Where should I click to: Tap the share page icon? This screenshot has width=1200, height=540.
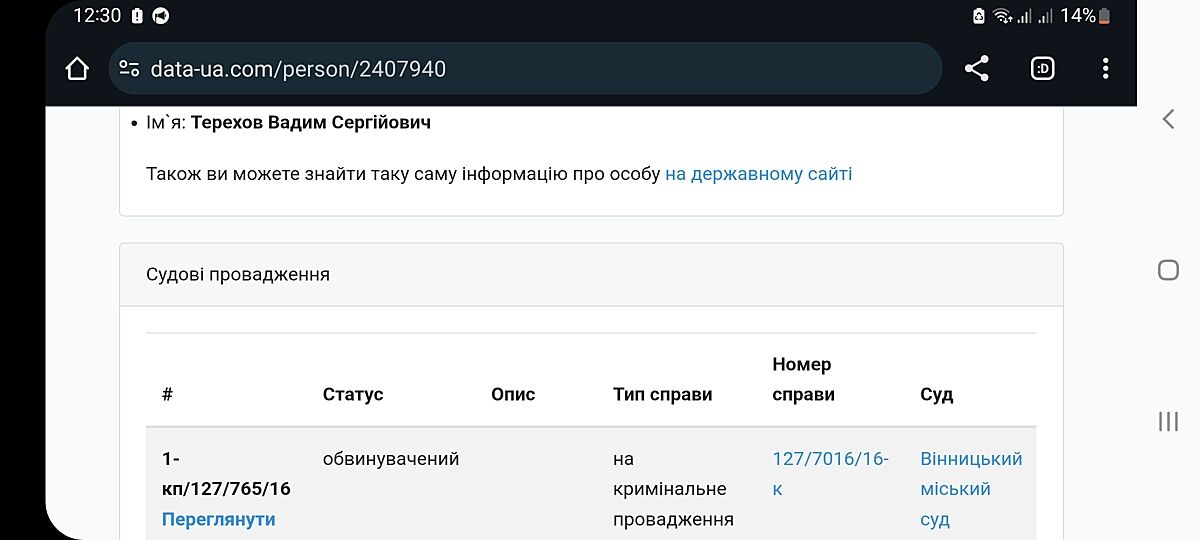click(976, 68)
